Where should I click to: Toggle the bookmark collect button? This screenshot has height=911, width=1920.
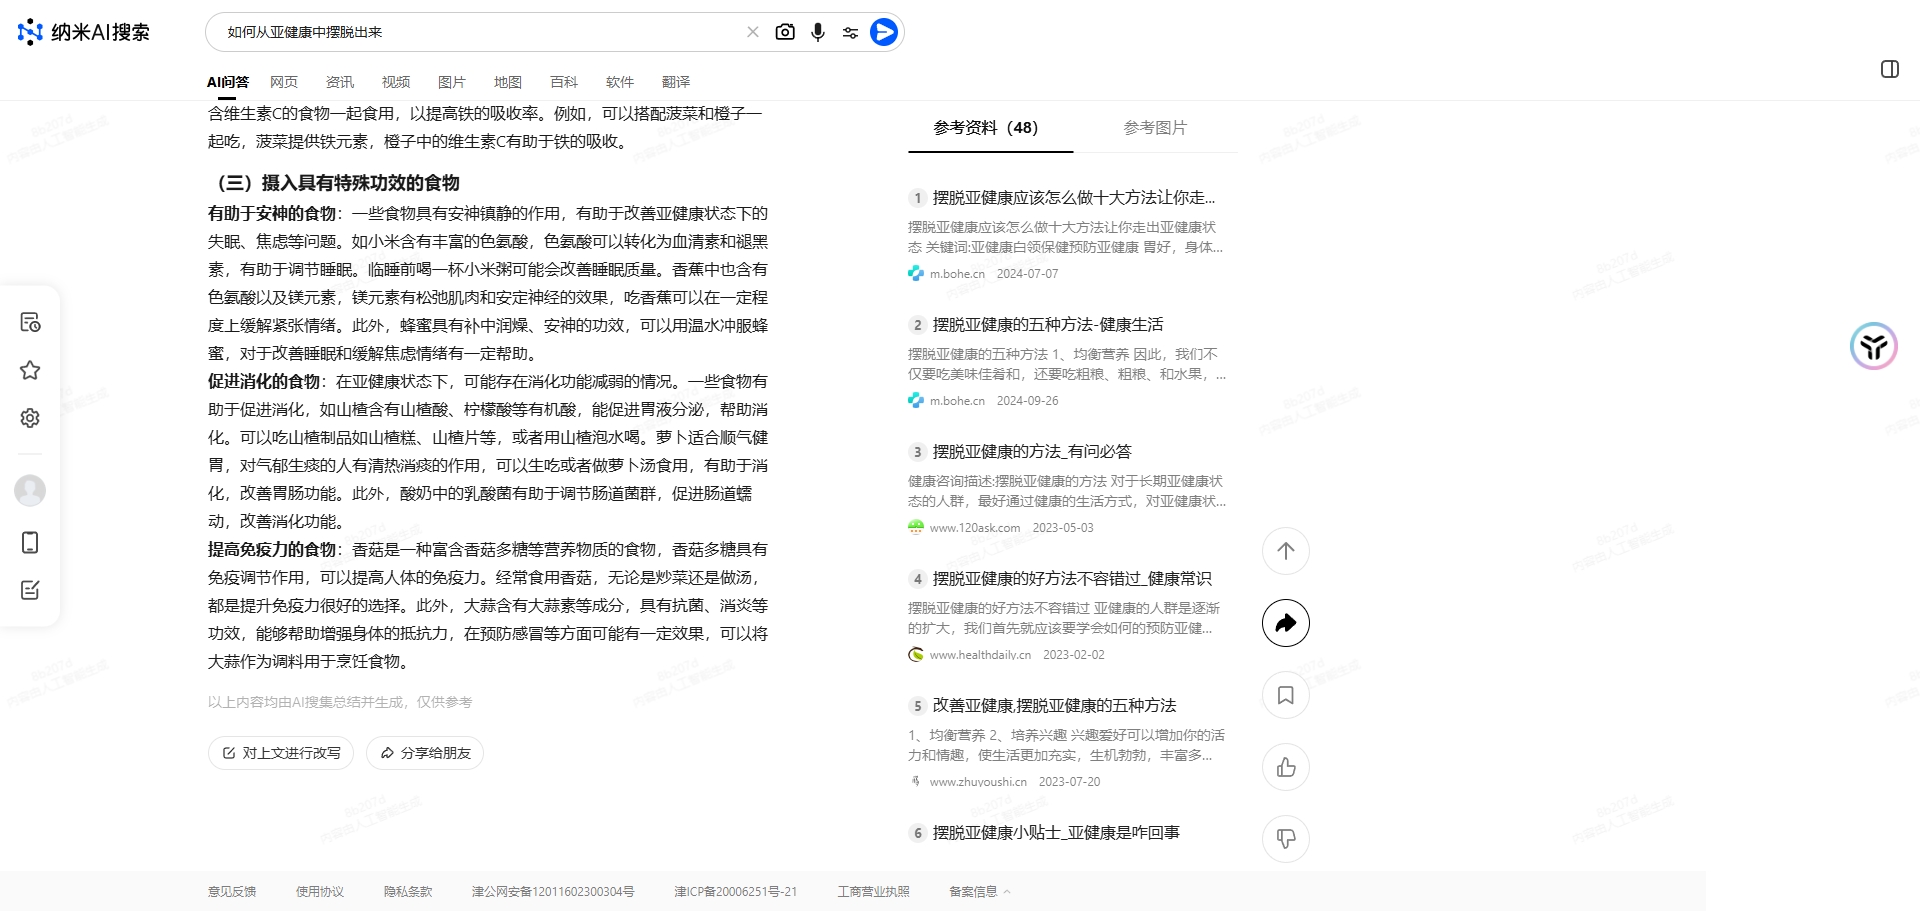[1285, 695]
